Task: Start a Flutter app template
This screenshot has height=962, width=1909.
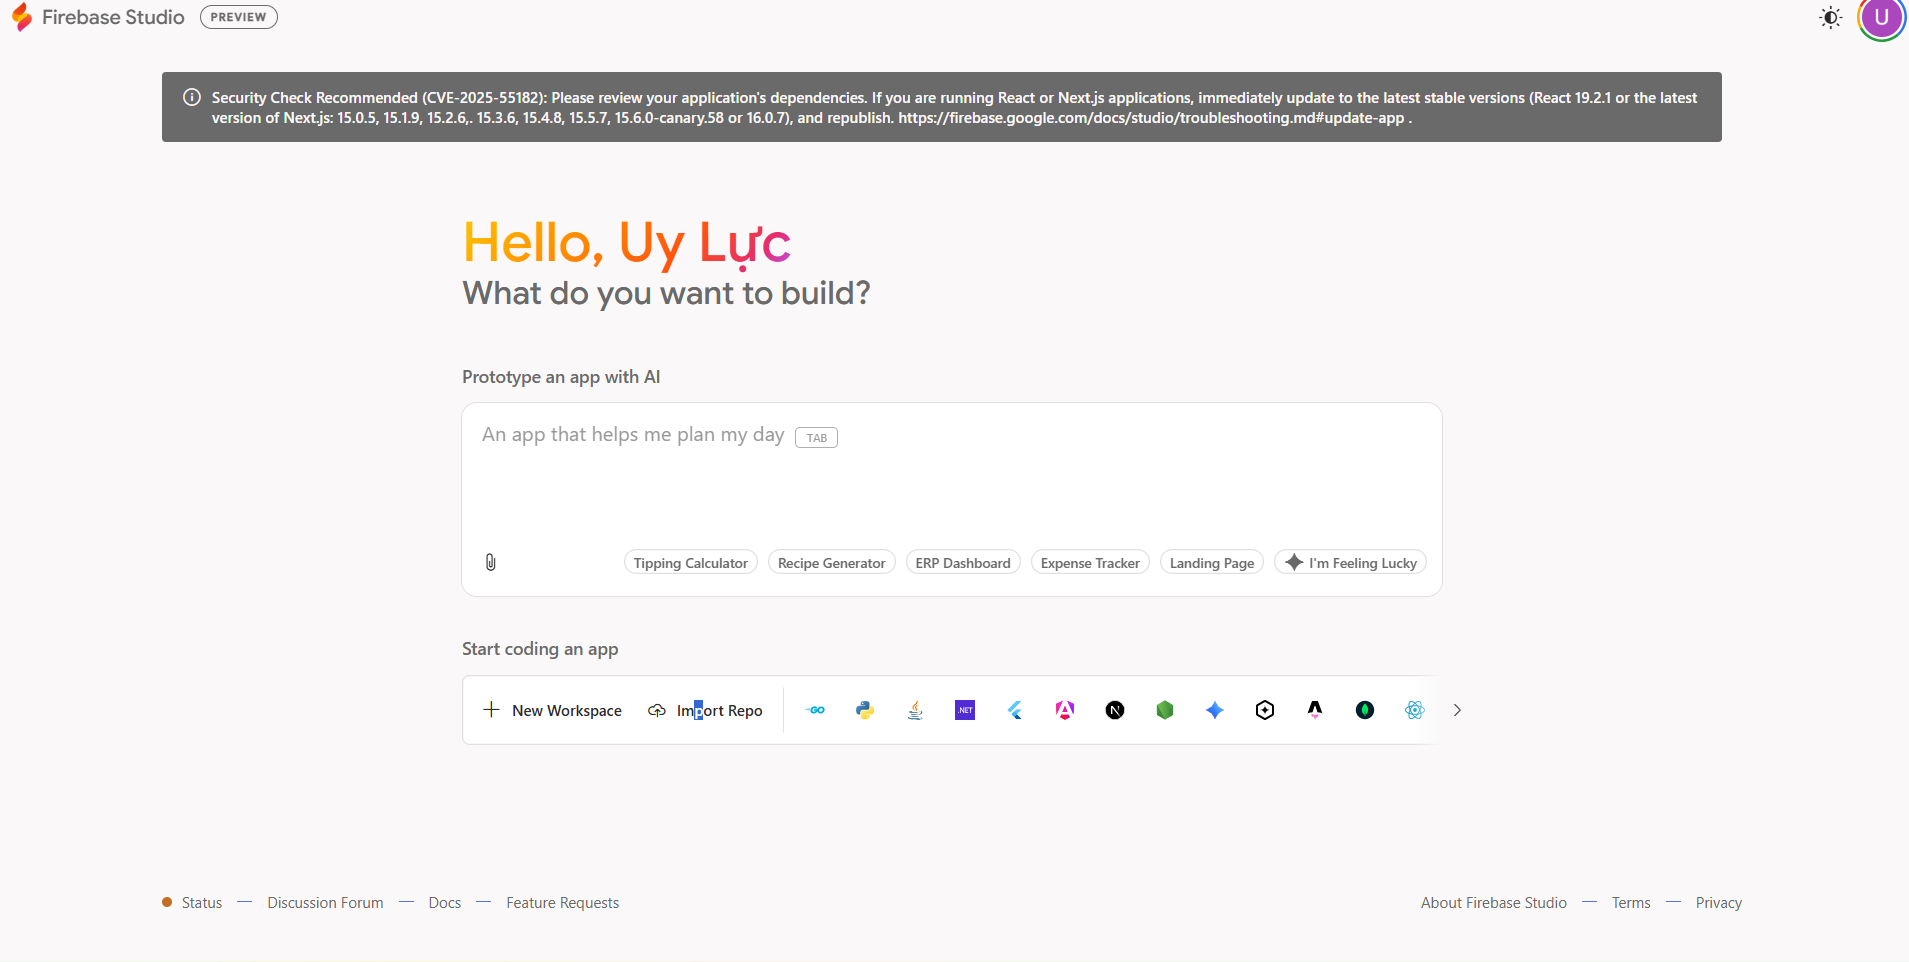Action: point(1015,710)
